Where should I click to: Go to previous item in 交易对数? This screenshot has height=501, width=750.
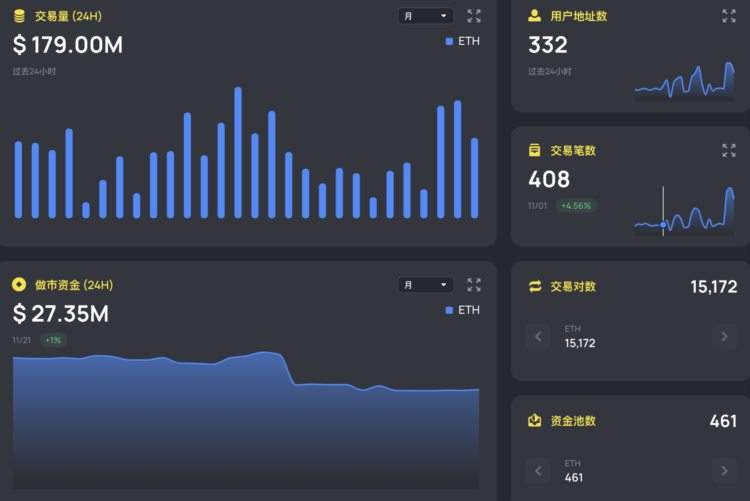[x=538, y=336]
